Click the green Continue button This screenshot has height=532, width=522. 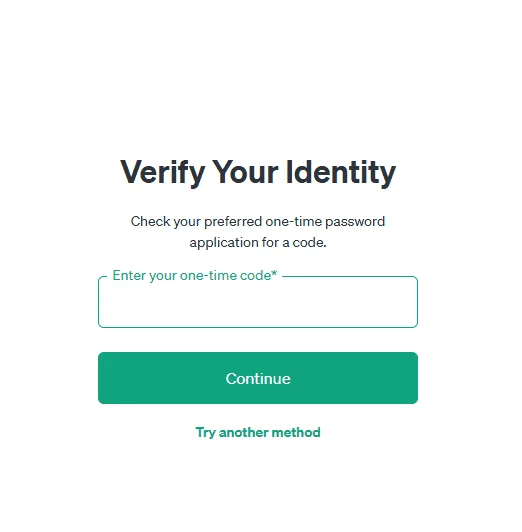point(258,378)
